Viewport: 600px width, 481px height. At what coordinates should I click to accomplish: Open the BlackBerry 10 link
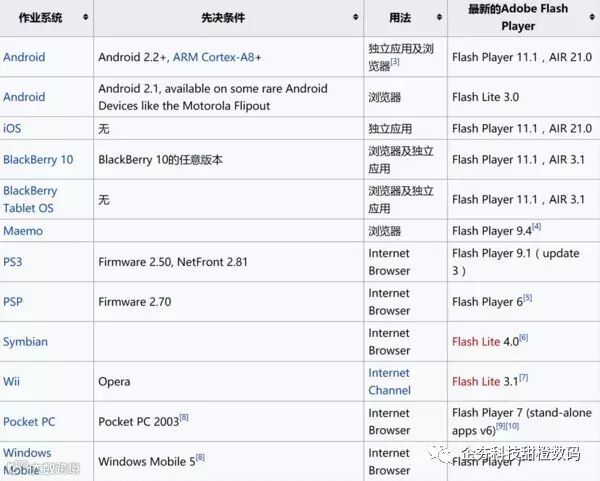[38, 160]
